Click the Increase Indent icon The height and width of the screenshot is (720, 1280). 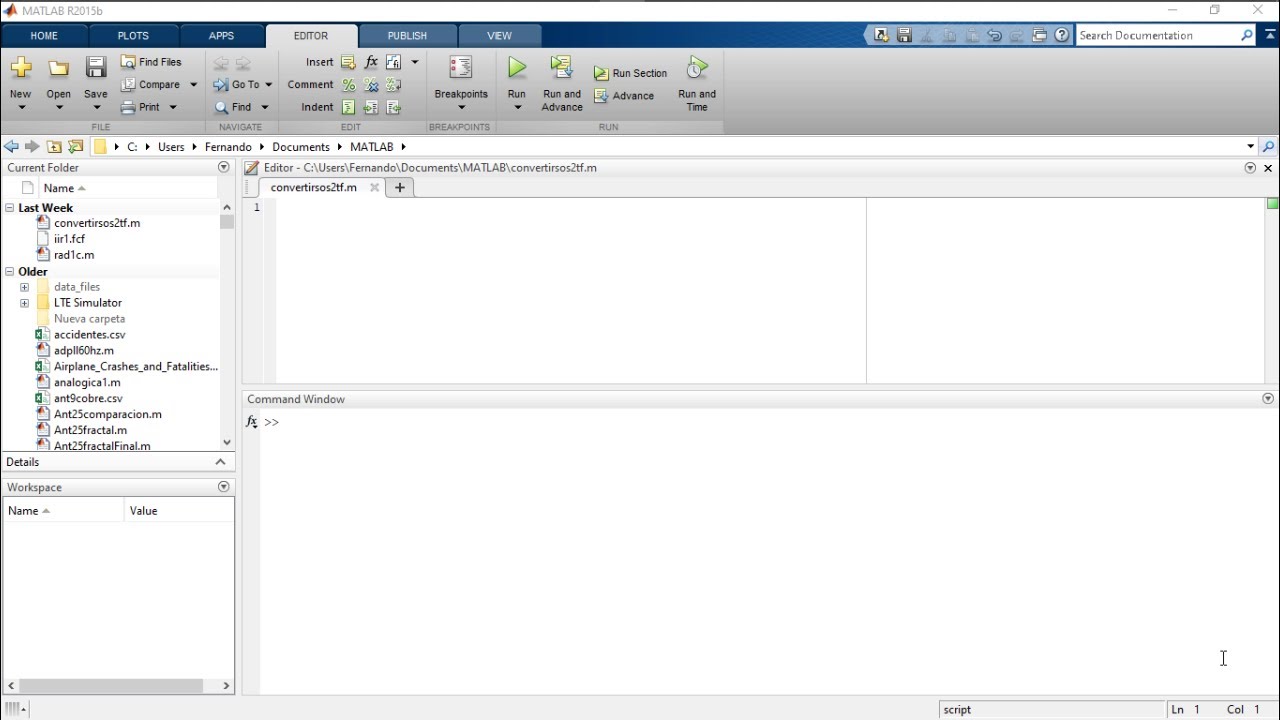pos(371,107)
